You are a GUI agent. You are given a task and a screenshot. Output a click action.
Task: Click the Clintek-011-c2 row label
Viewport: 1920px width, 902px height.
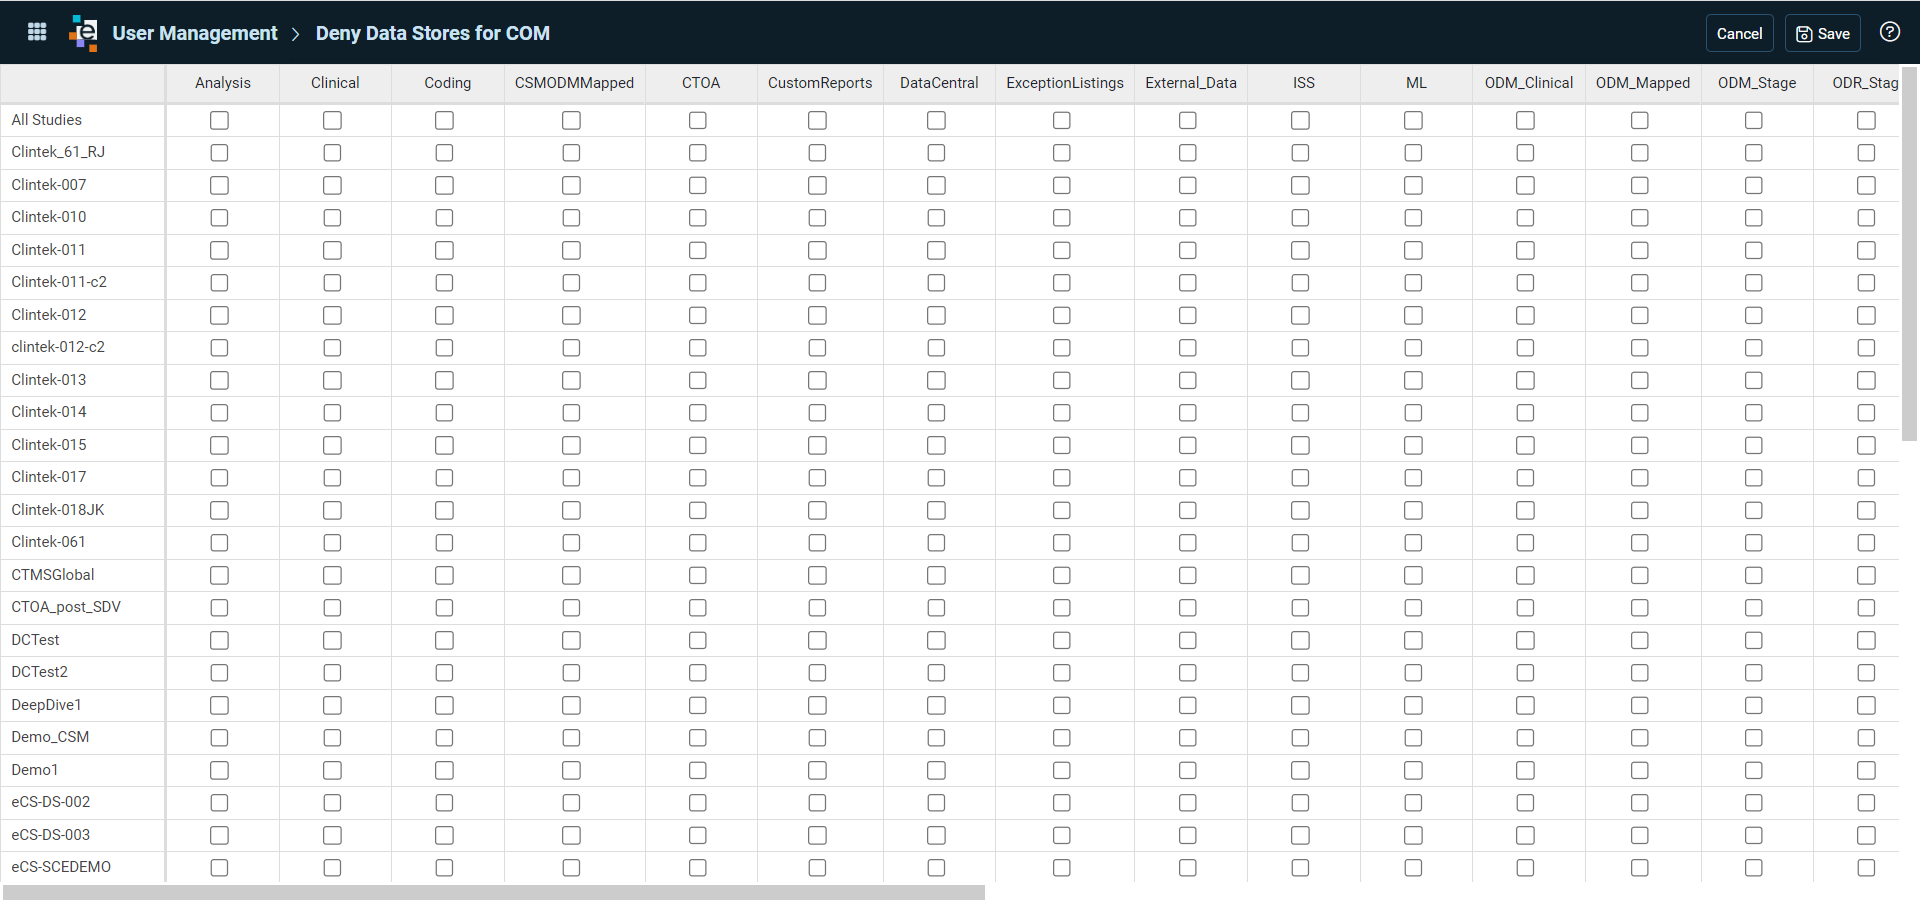click(x=59, y=282)
